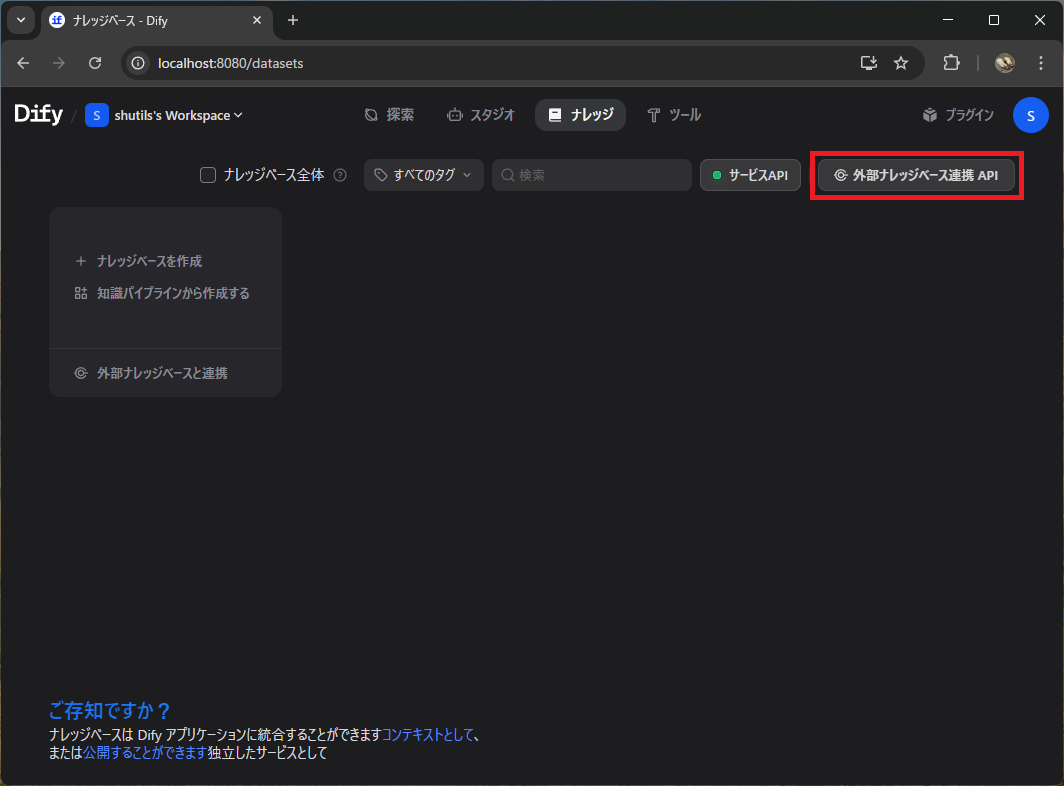The height and width of the screenshot is (786, 1064).
Task: Click the サービスAPI button
Action: 750,175
